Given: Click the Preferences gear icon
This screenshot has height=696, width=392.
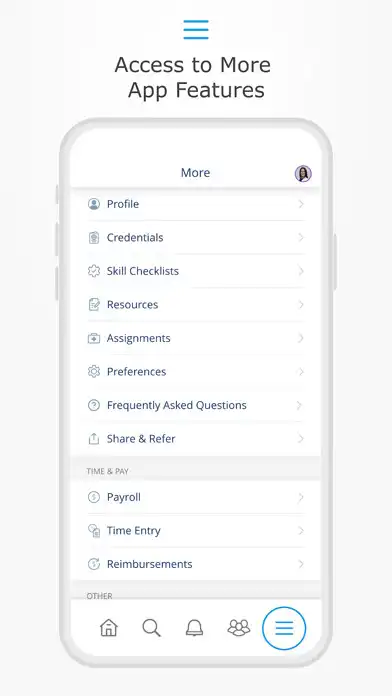Looking at the screenshot, I should coord(94,372).
